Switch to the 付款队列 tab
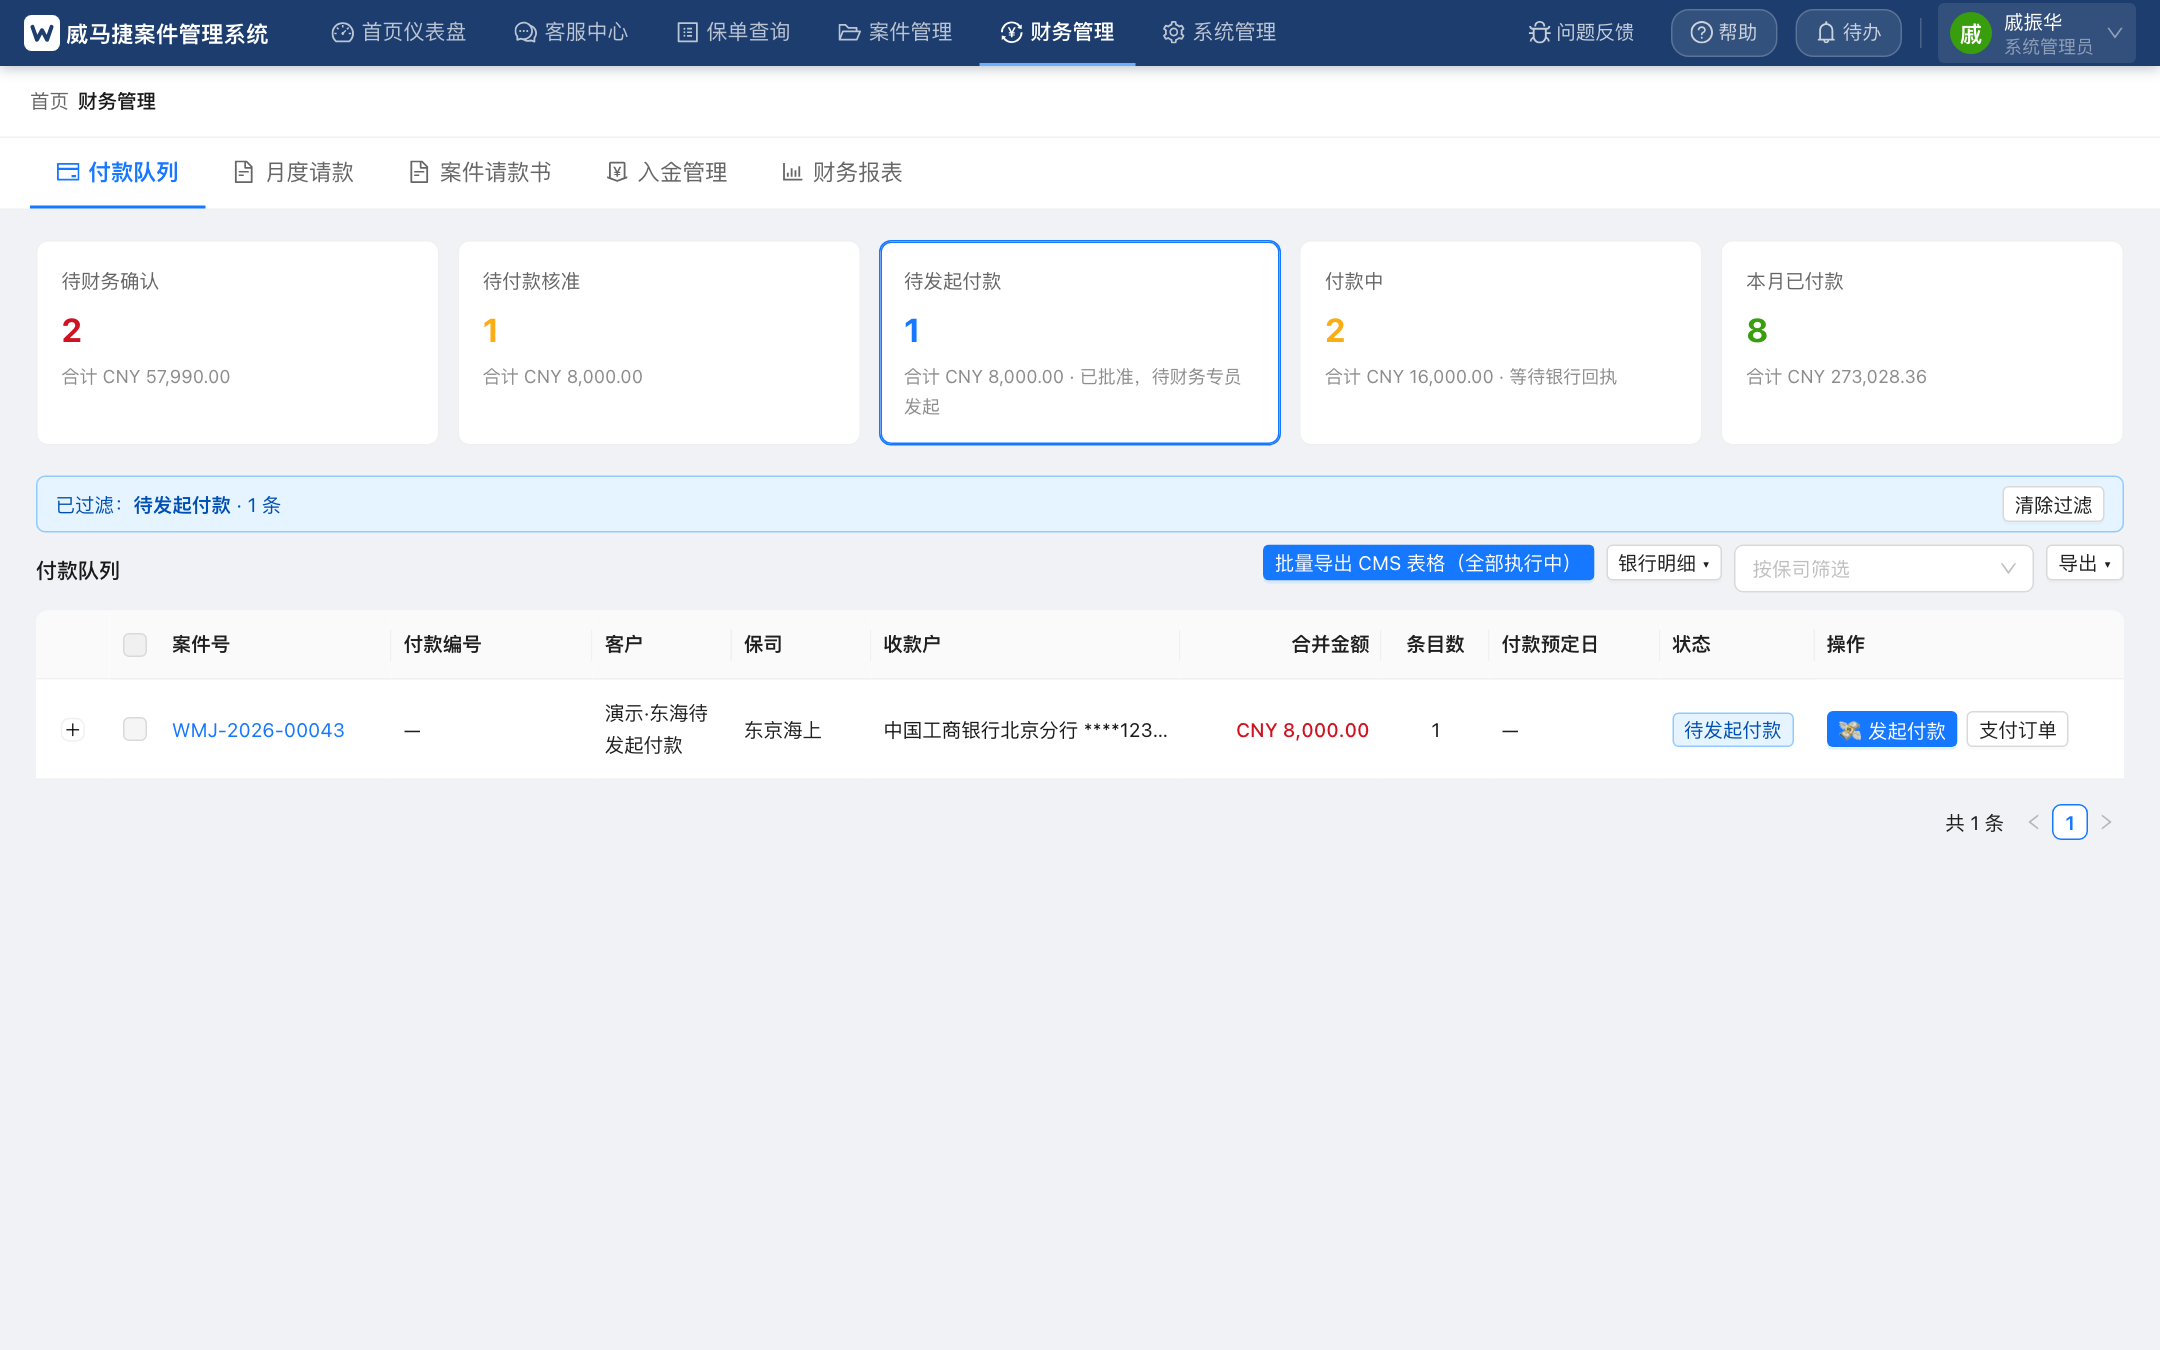The image size is (2160, 1350). (118, 172)
